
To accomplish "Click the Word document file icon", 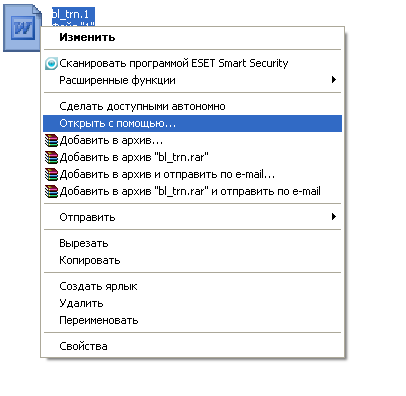I will click(23, 28).
